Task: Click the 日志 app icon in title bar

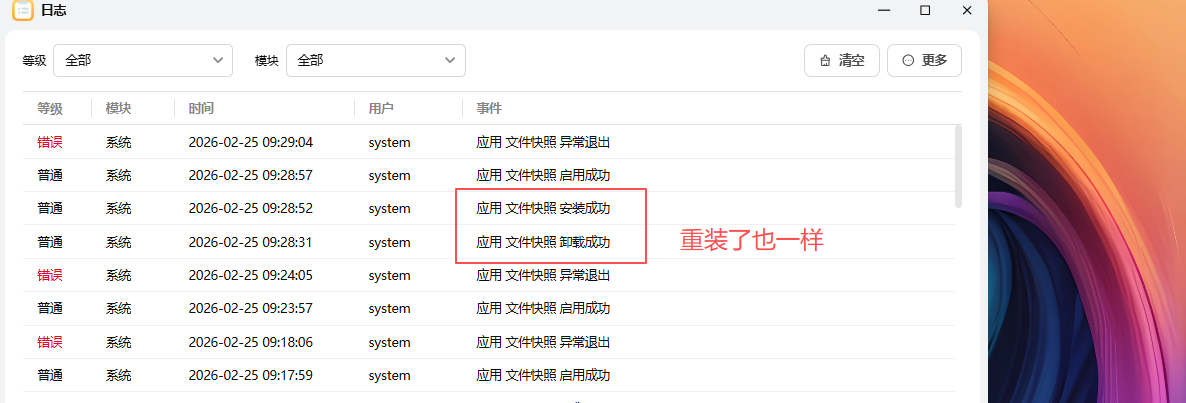Action: pos(23,10)
